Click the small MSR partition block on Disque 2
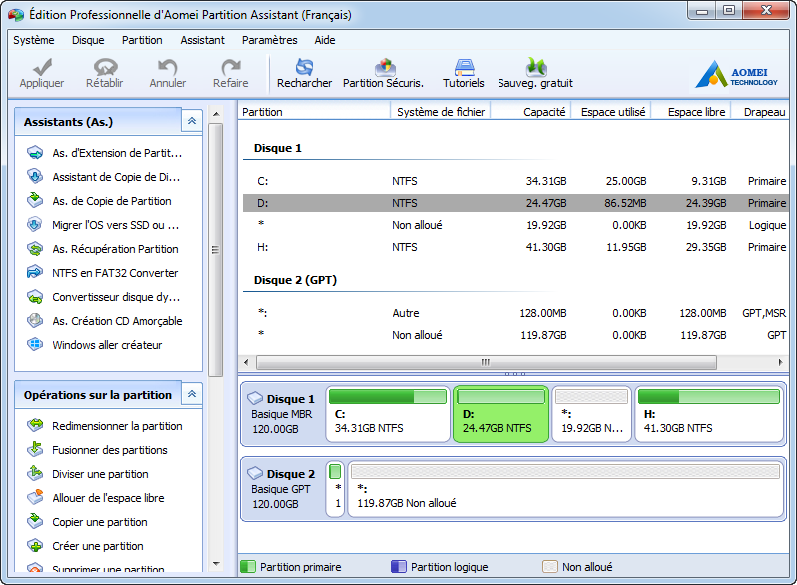The width and height of the screenshot is (797, 585). 335,489
